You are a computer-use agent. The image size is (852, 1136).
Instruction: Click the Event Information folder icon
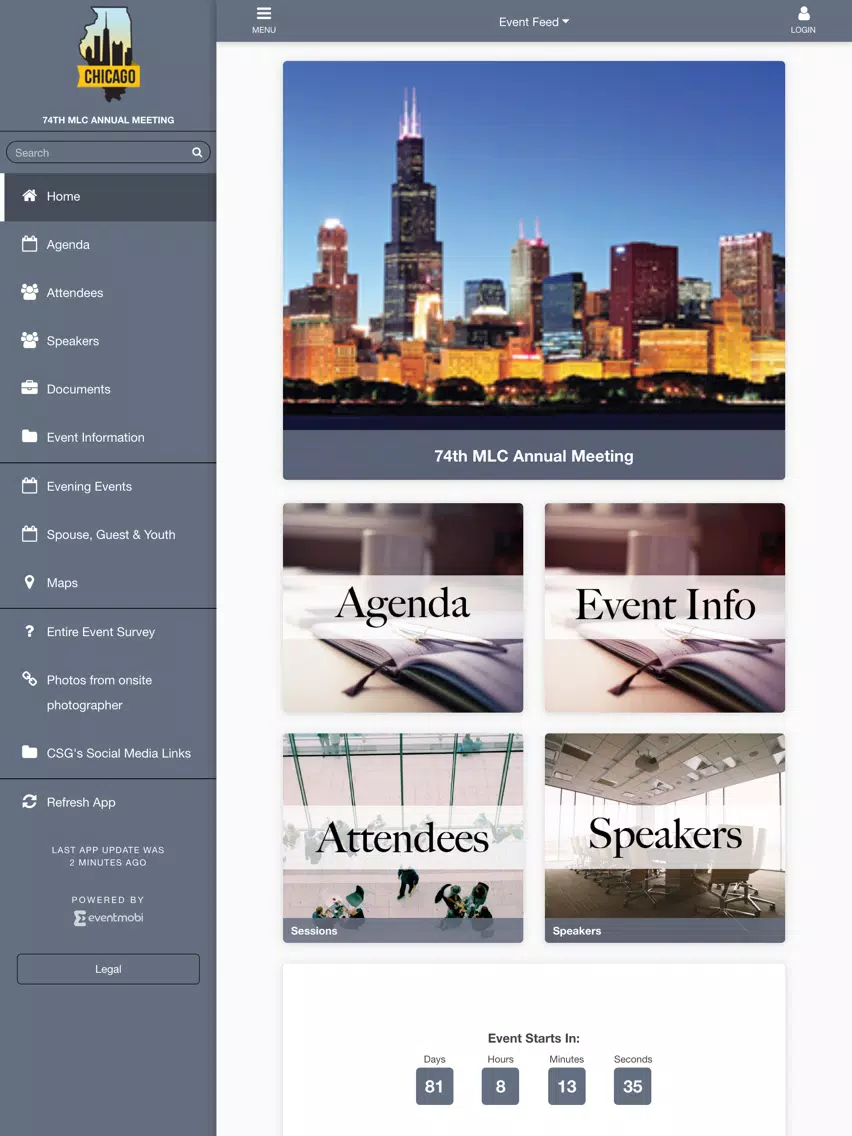30,436
